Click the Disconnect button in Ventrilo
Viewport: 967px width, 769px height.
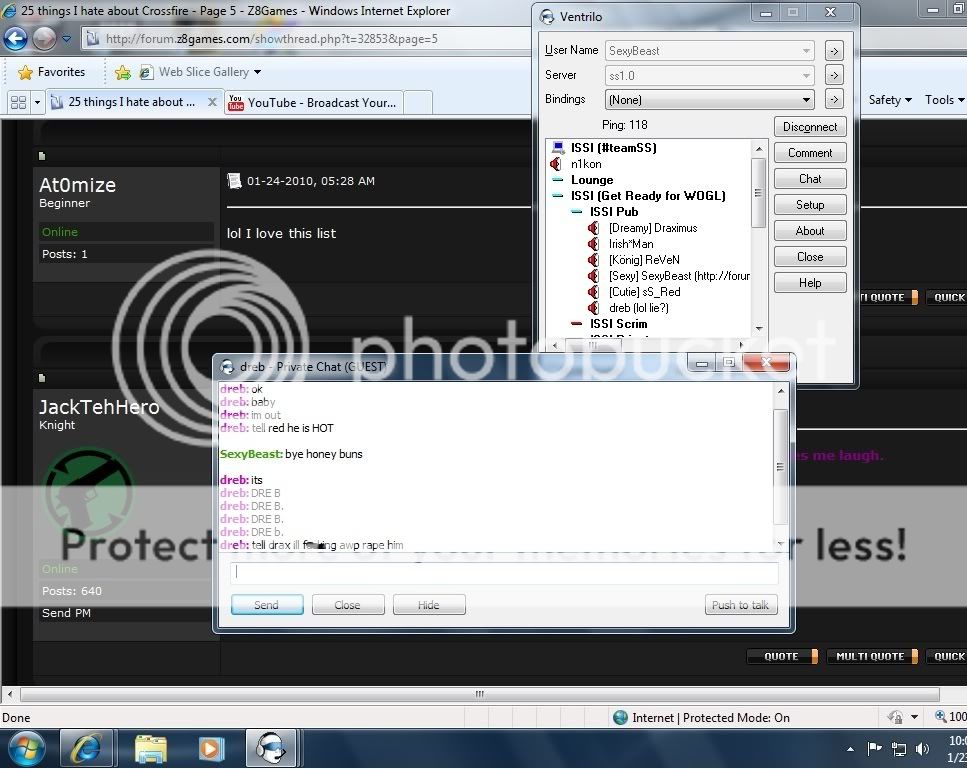click(810, 127)
